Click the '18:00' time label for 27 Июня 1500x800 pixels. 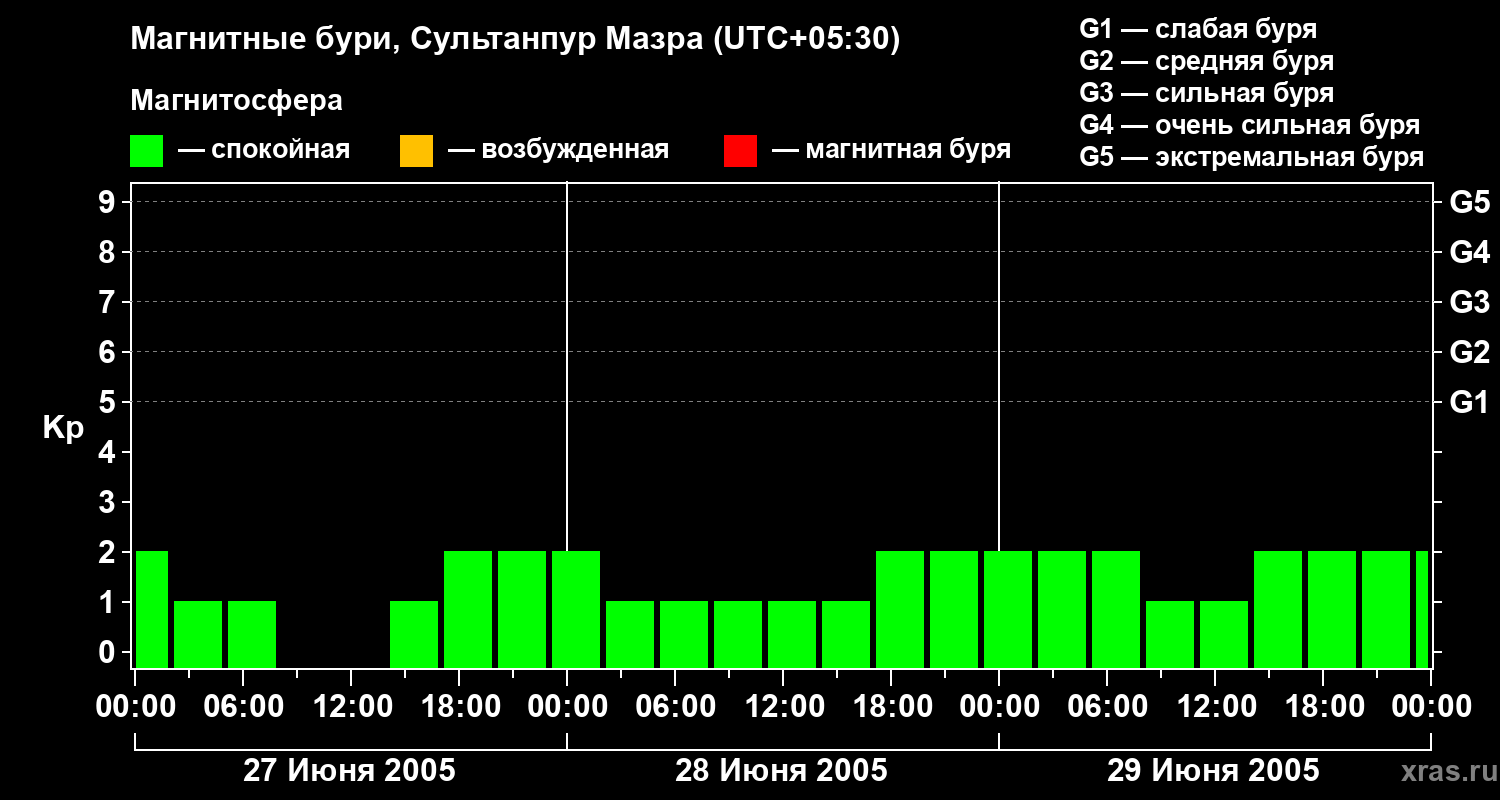tap(459, 707)
